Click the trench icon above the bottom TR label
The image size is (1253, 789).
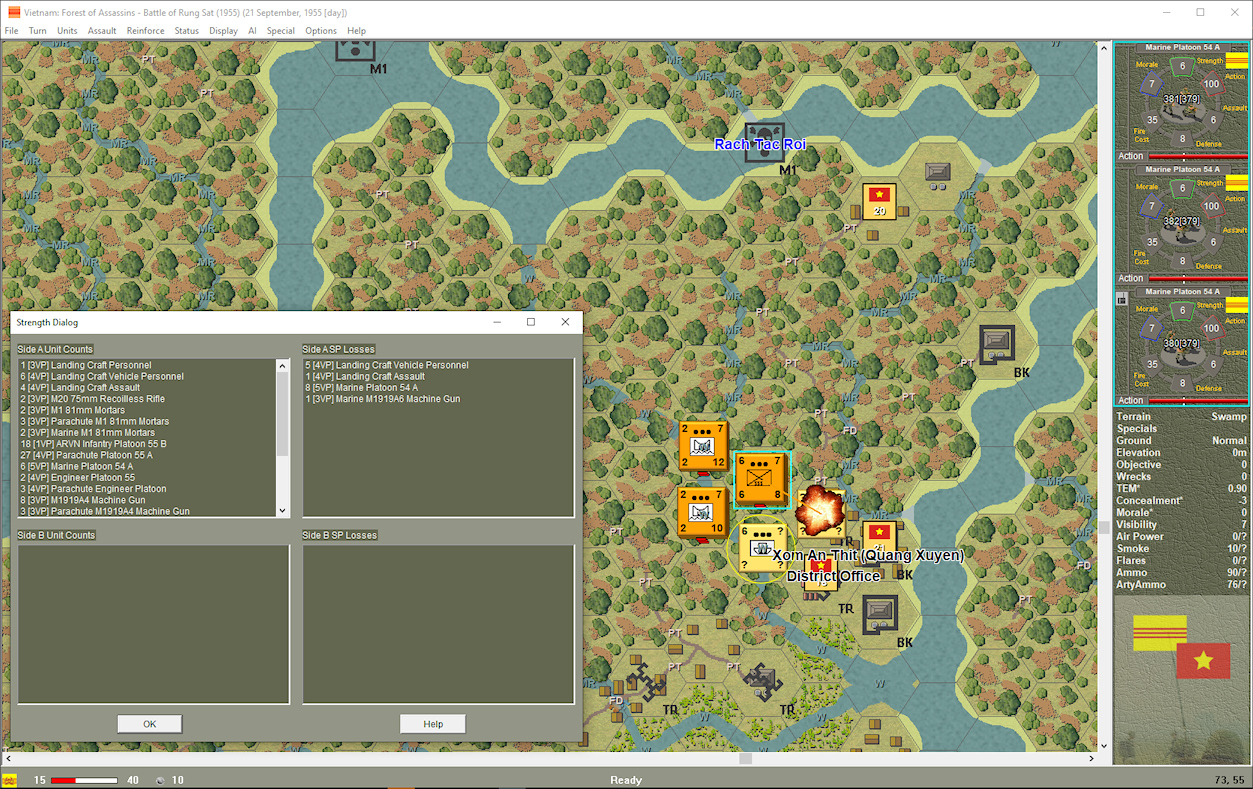click(x=763, y=680)
